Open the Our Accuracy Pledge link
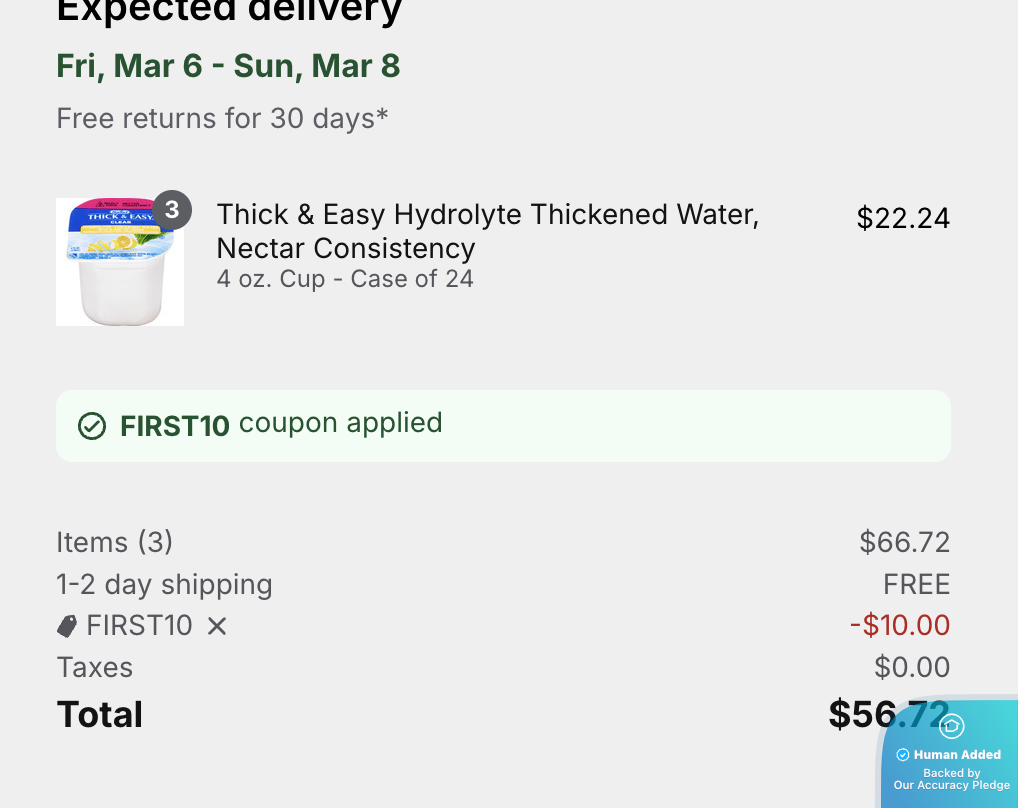The image size is (1018, 808). pyautogui.click(x=952, y=785)
